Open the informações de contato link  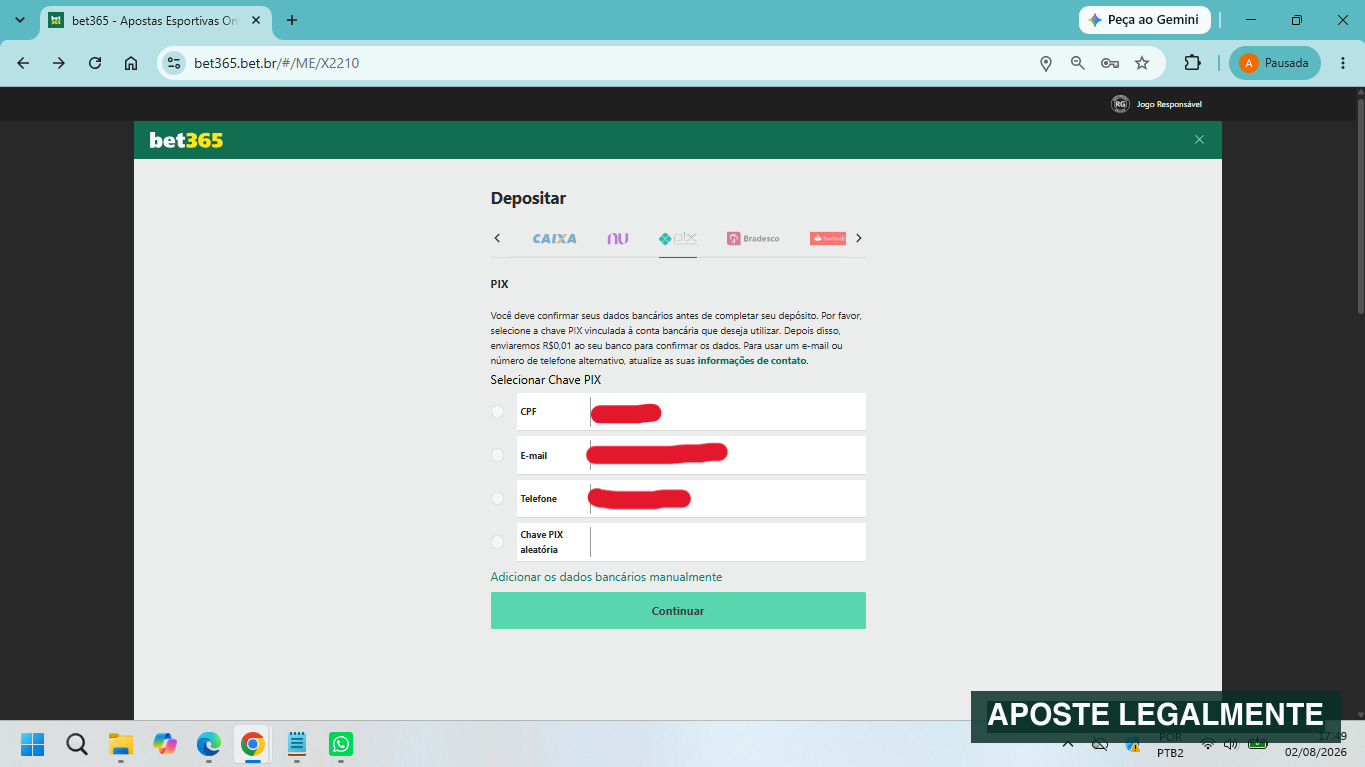[751, 361]
